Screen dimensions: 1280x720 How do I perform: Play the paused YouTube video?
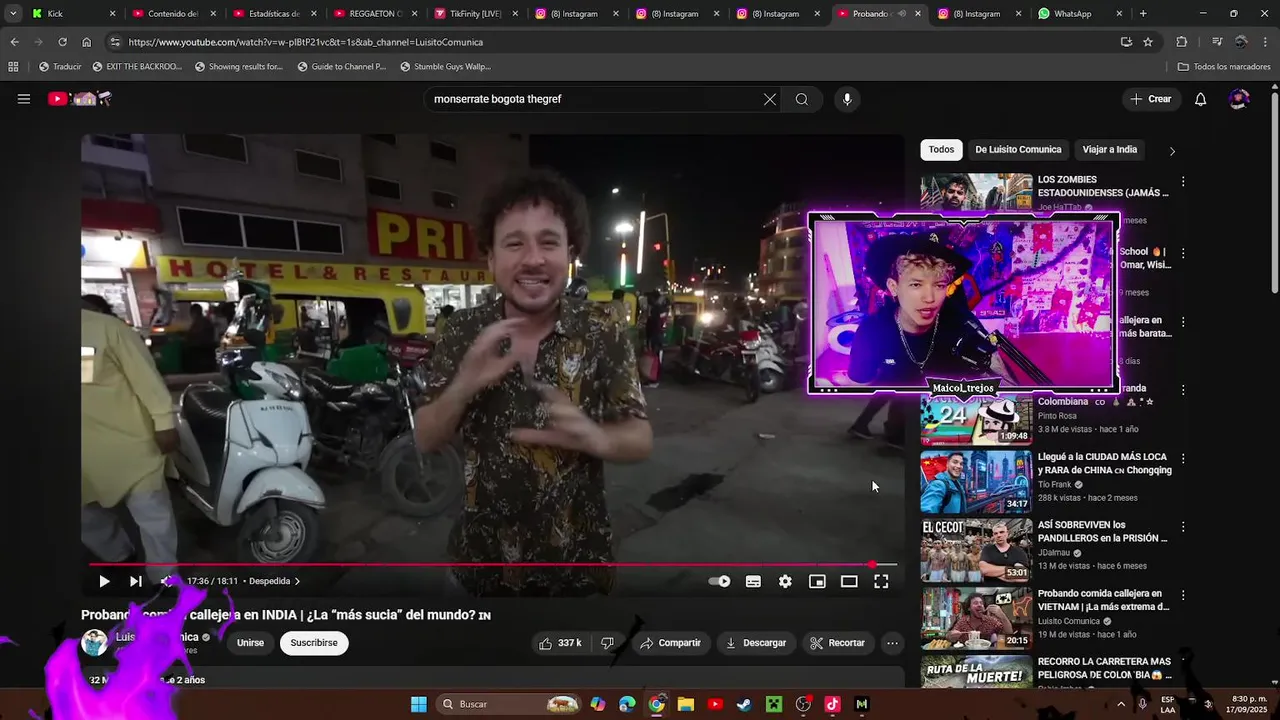click(104, 581)
